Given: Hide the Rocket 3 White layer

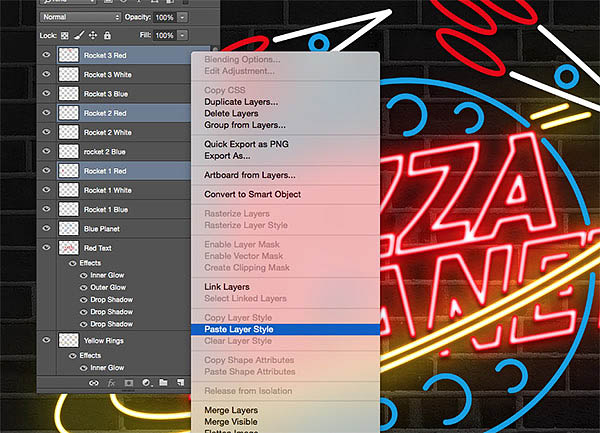Looking at the screenshot, I should [x=46, y=73].
